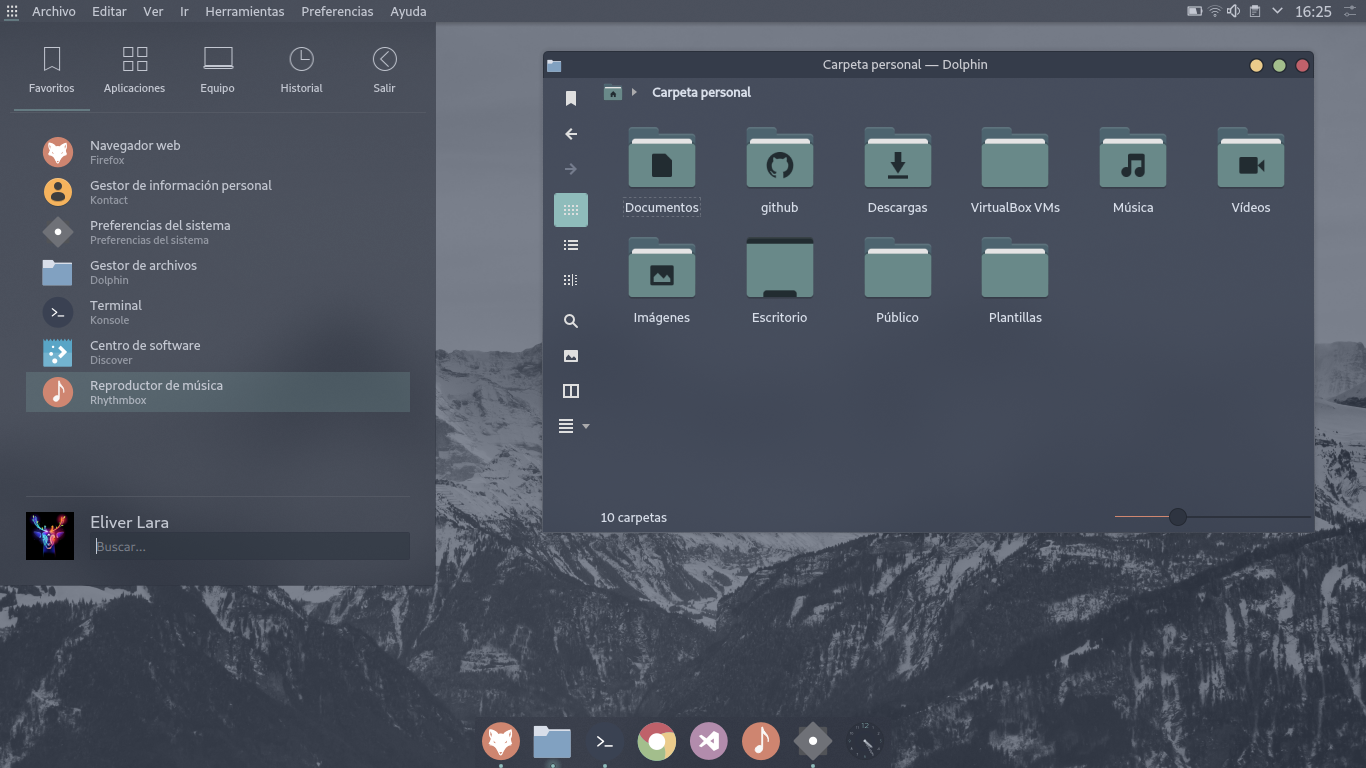
Task: Expand the hamburger menu dropdown in Dolphin
Action: 573,426
